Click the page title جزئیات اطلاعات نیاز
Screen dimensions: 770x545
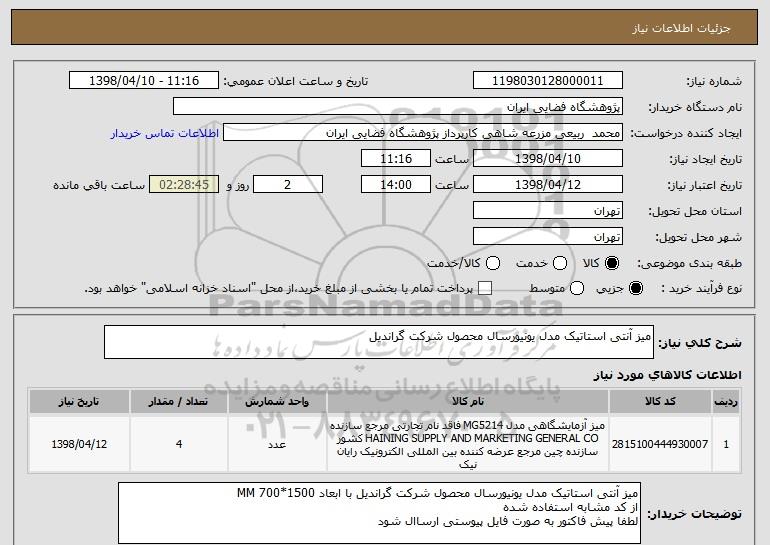681,28
